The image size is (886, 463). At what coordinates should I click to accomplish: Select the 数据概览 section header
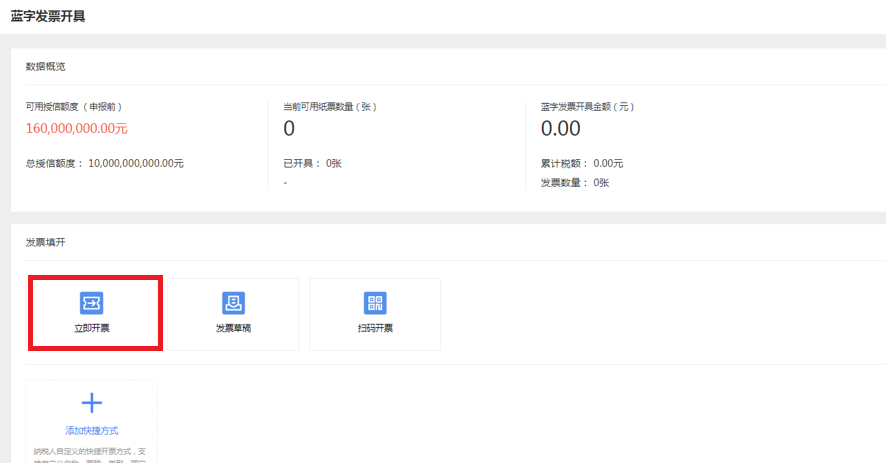(45, 67)
